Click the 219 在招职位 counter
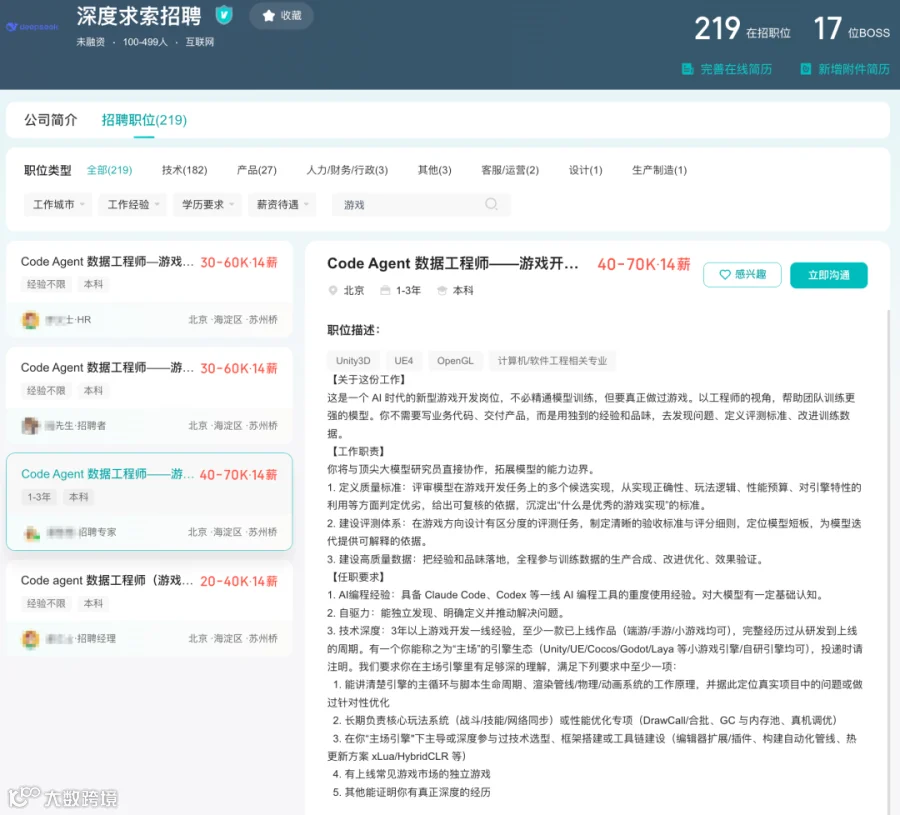This screenshot has height=815, width=900. coord(742,28)
